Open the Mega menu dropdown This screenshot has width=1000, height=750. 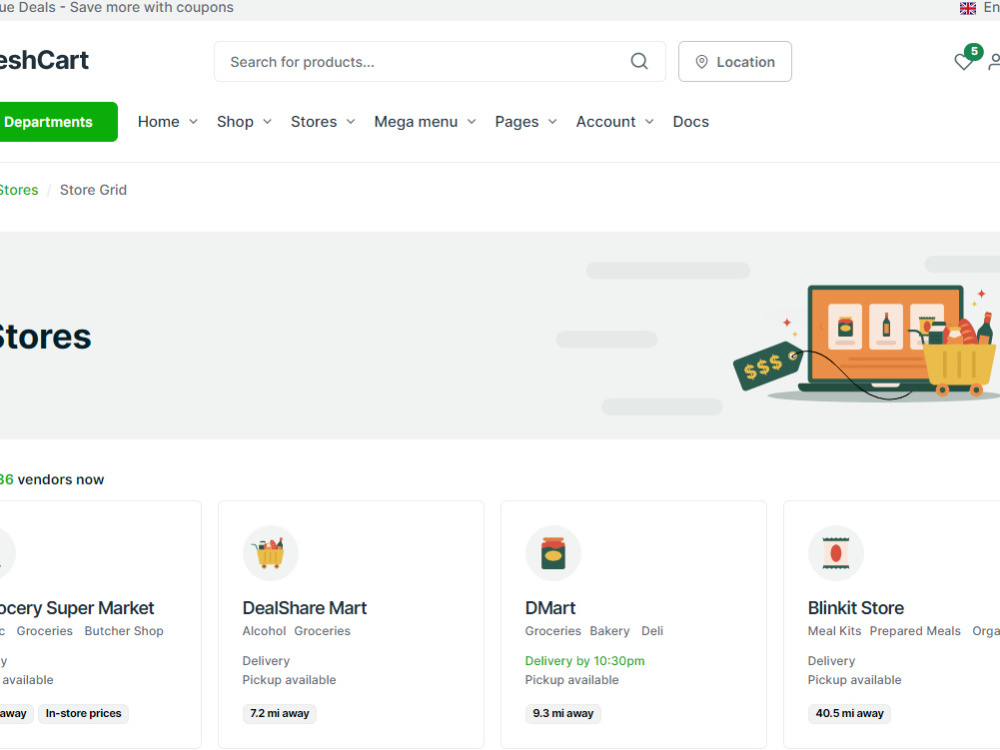click(x=424, y=121)
